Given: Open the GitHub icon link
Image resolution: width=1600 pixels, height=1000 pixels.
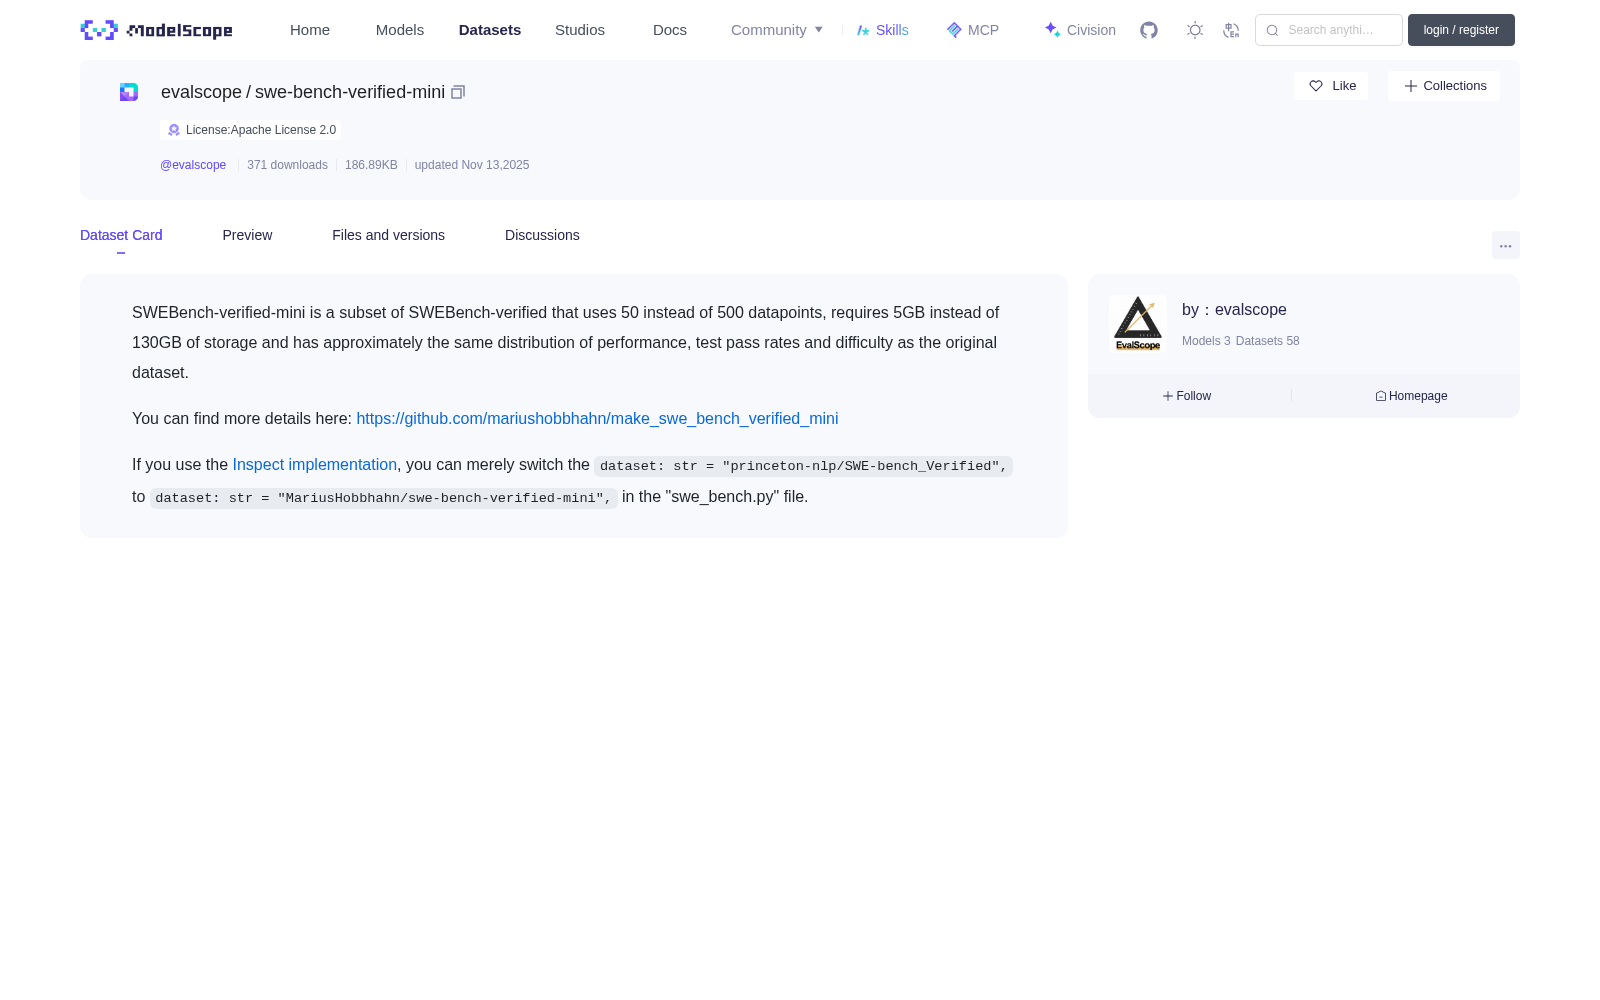Looking at the screenshot, I should click(x=1149, y=30).
